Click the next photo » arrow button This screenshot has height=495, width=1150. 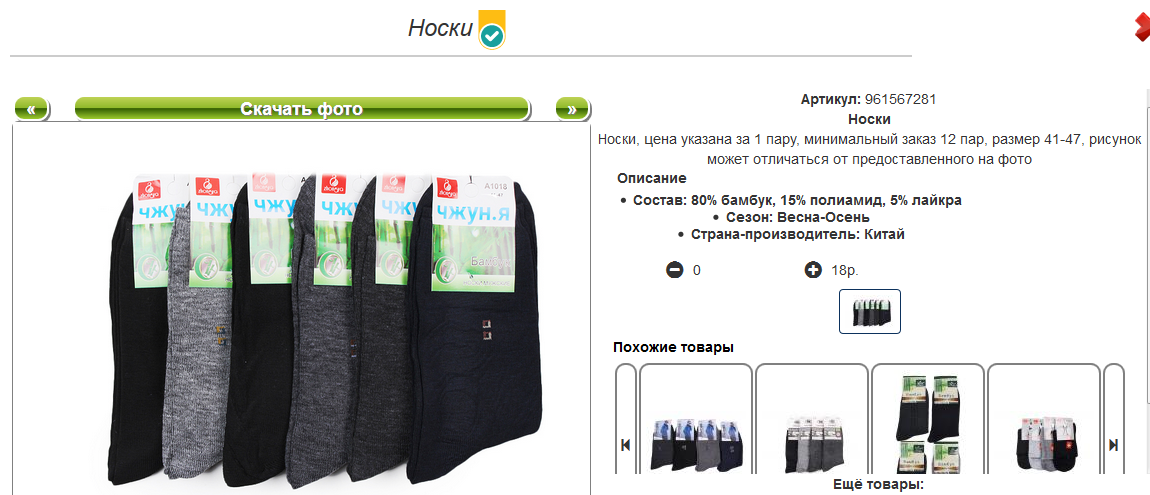pos(572,109)
